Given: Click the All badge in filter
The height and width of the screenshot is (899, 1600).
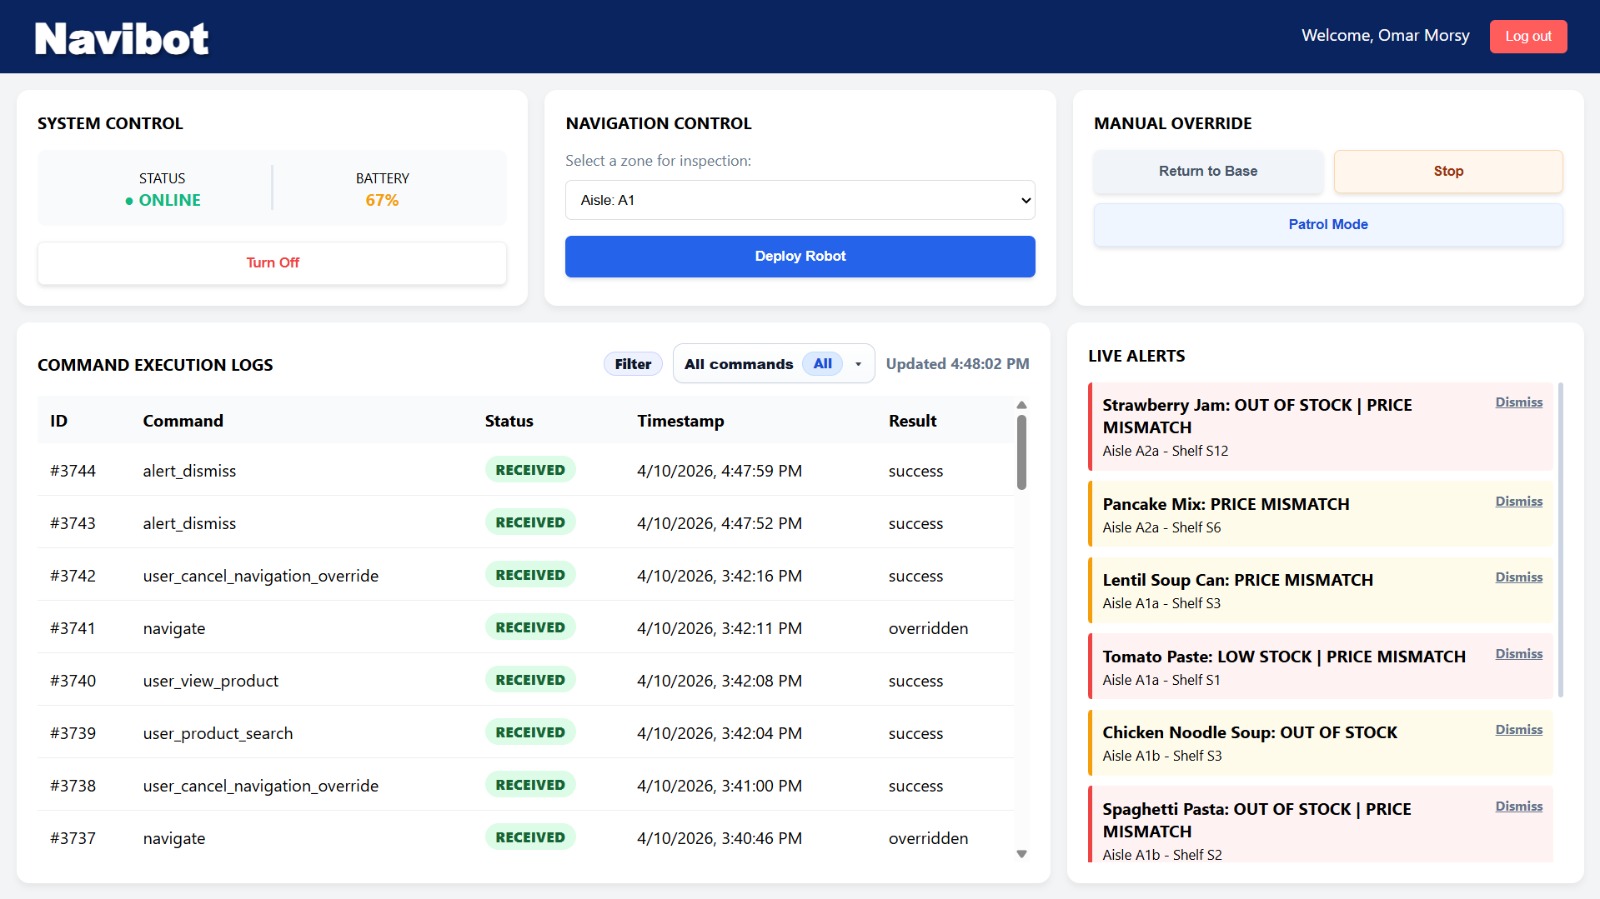Looking at the screenshot, I should coord(822,364).
